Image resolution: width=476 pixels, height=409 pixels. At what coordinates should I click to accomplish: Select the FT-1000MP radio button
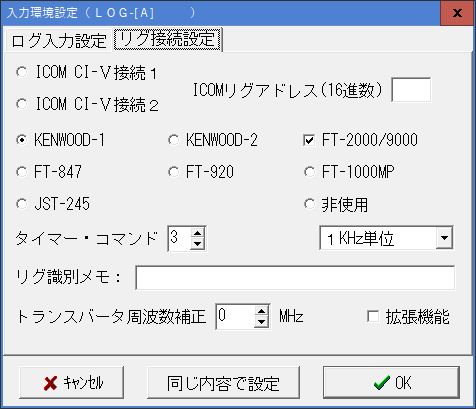click(309, 172)
